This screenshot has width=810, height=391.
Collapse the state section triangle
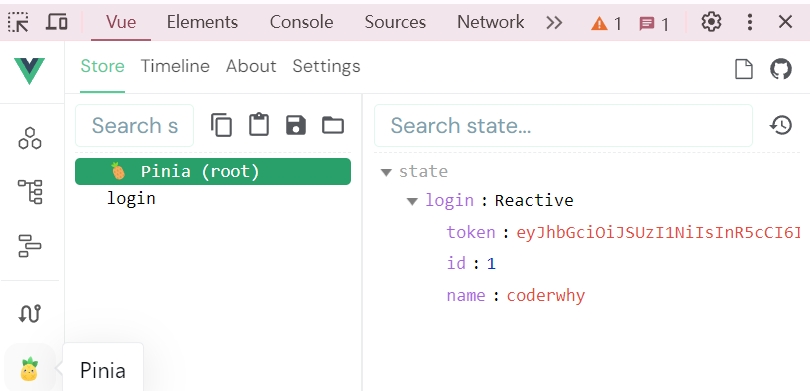click(386, 173)
